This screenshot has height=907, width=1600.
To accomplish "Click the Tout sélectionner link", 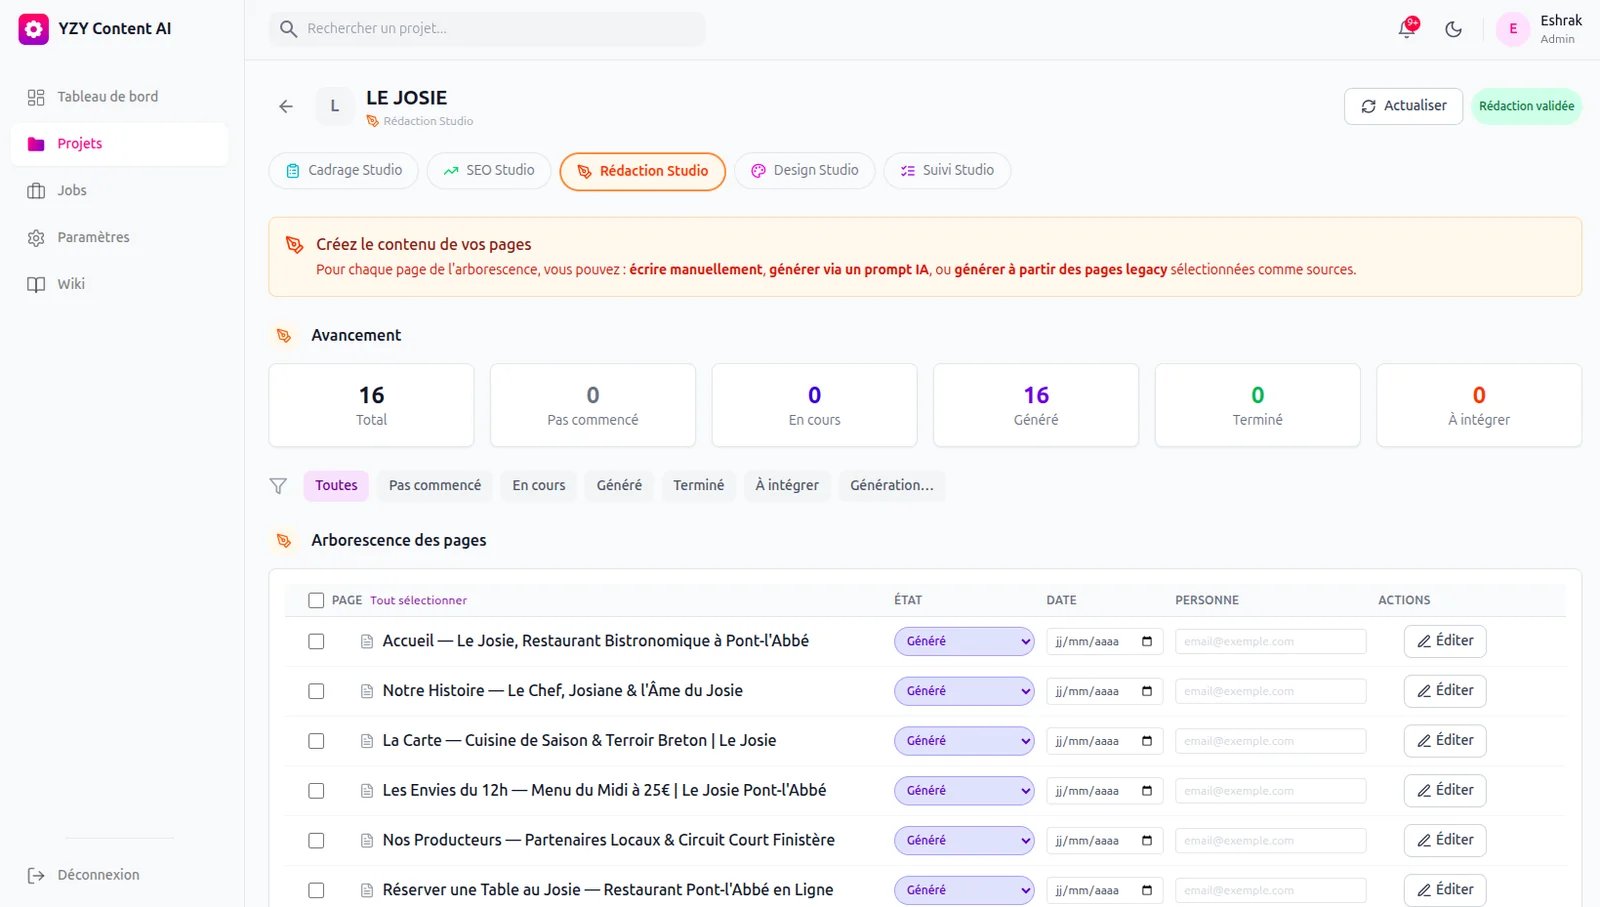I will pyautogui.click(x=418, y=601).
